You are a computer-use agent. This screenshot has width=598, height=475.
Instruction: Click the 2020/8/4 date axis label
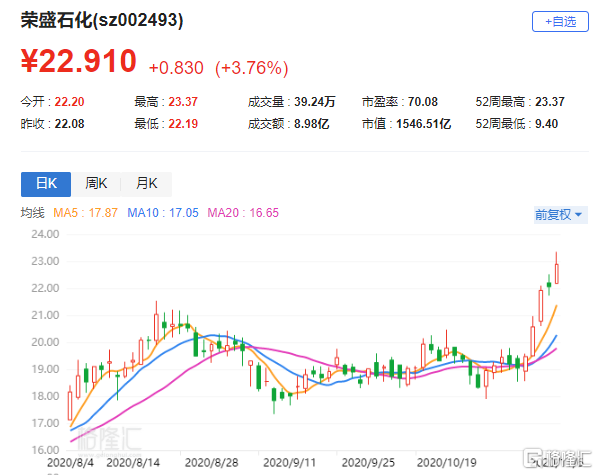tap(70, 463)
